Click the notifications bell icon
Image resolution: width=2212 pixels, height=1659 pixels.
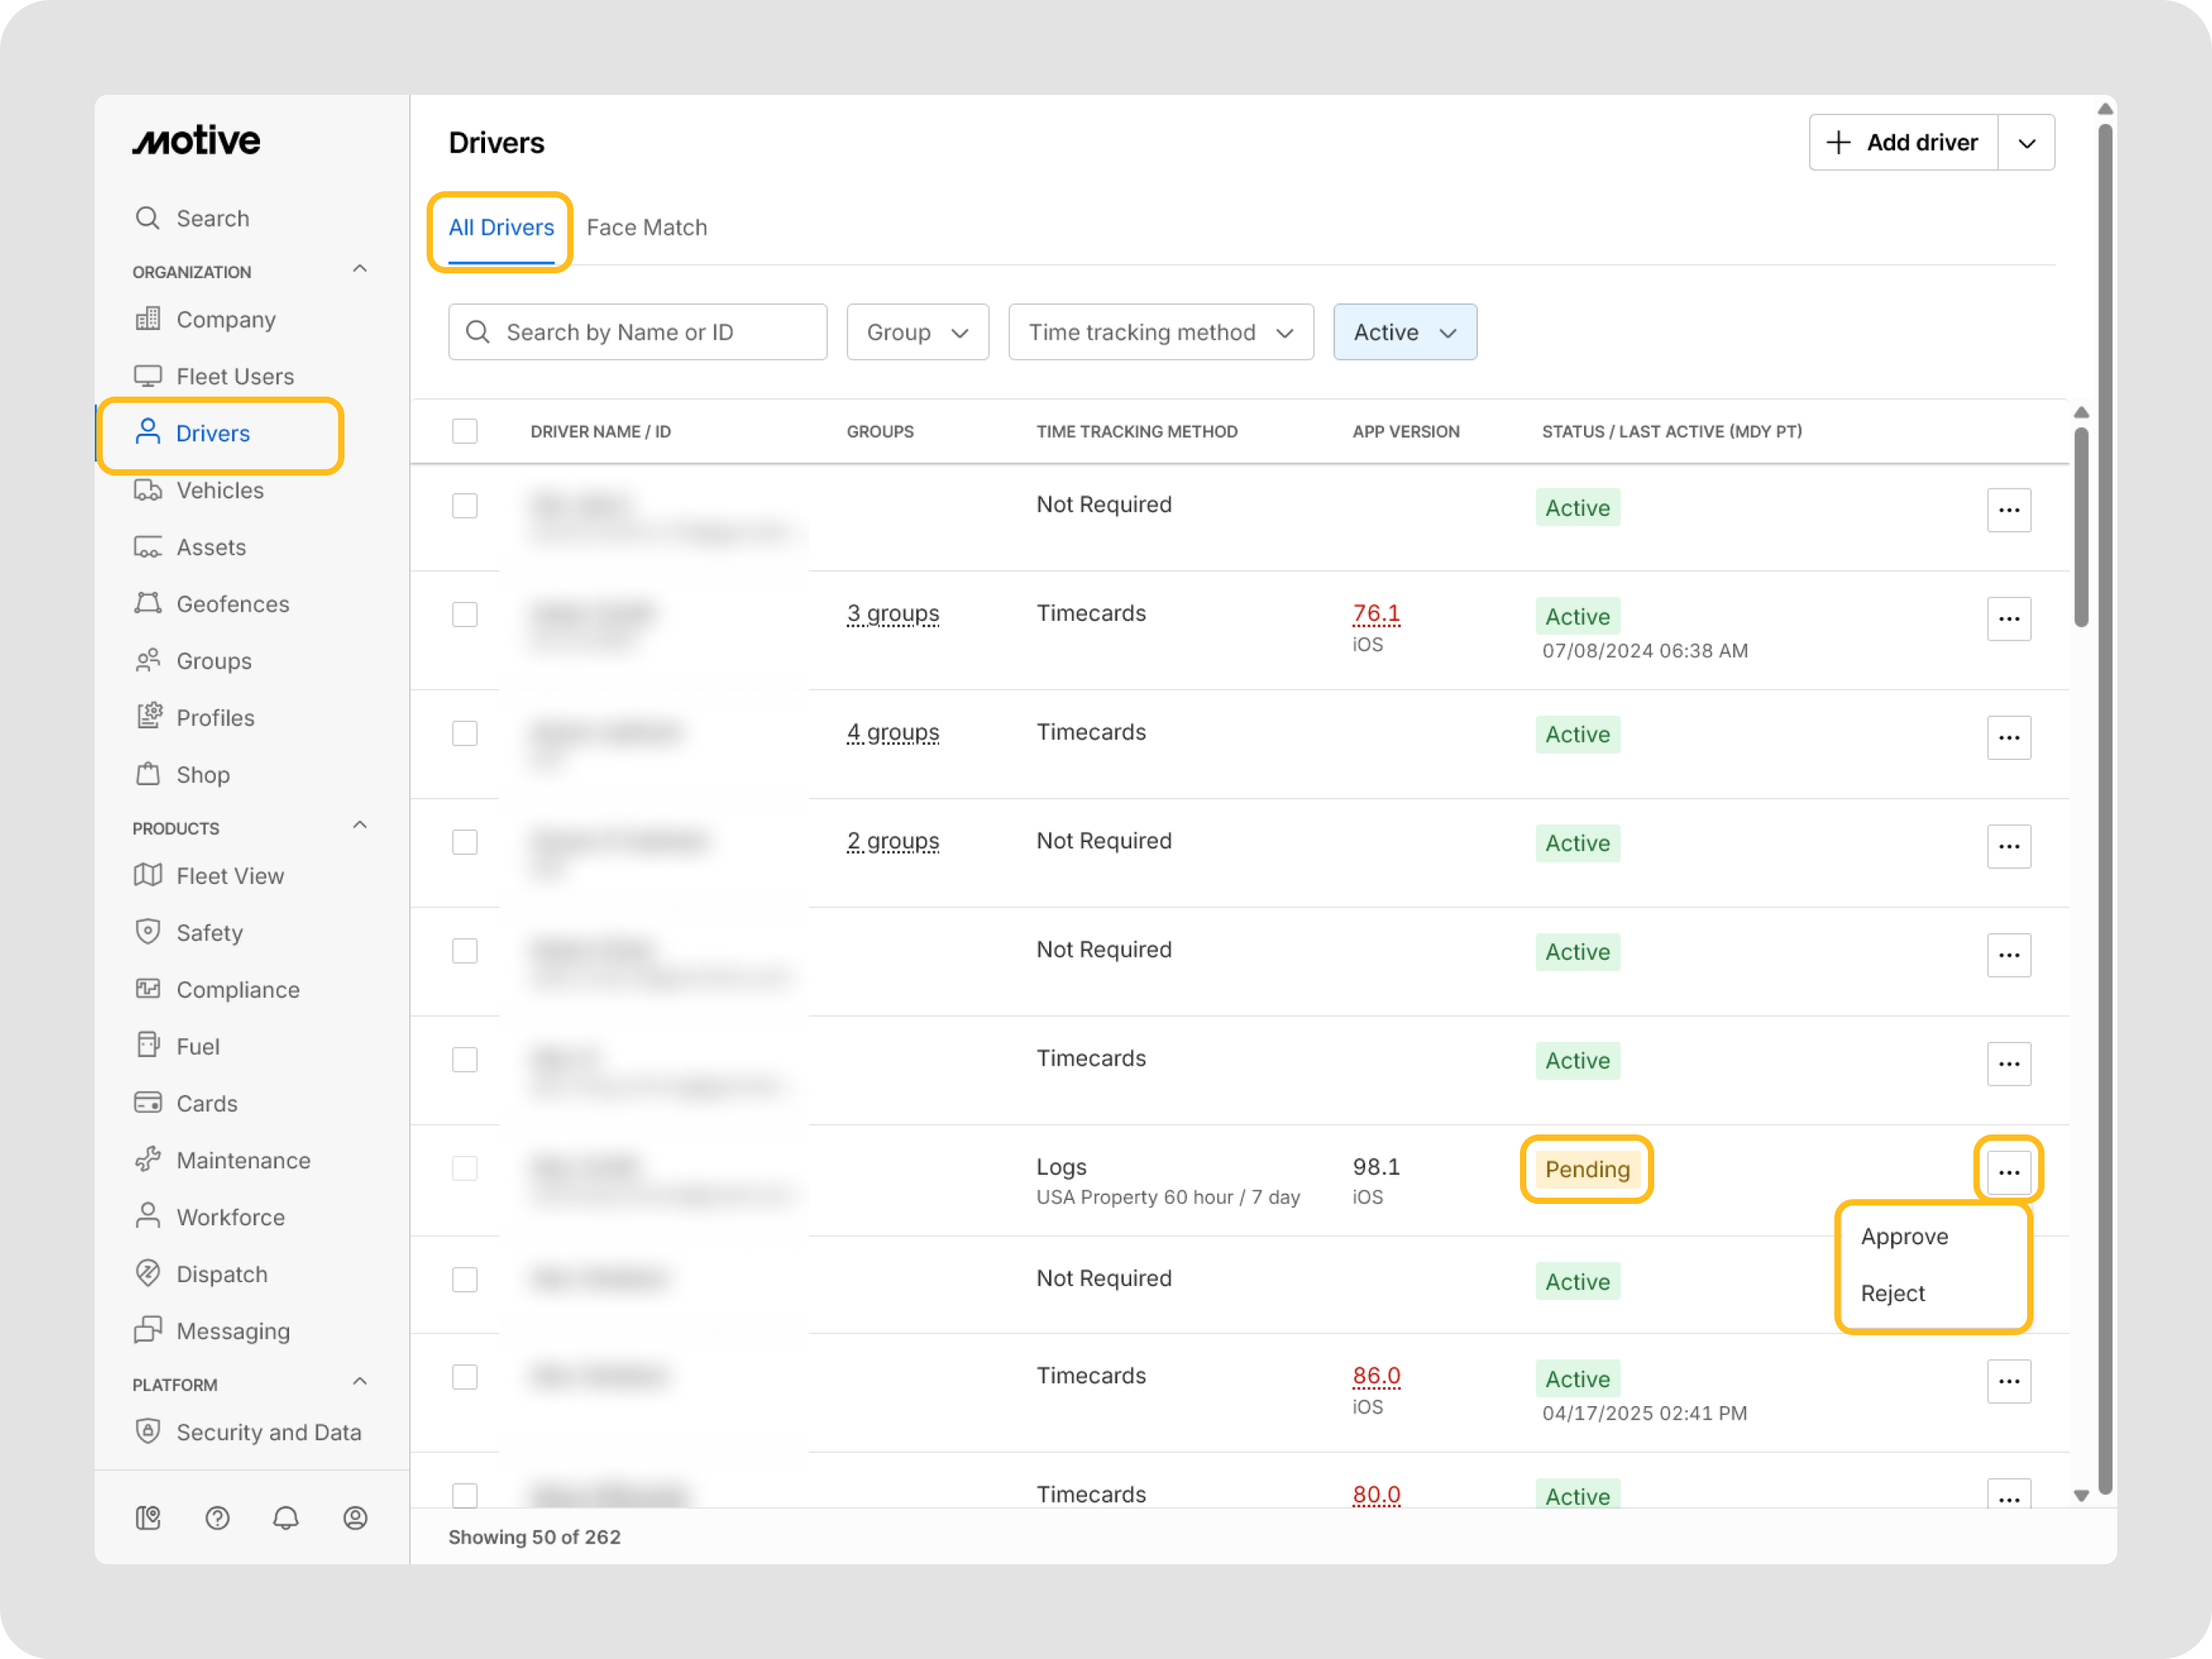click(x=286, y=1518)
